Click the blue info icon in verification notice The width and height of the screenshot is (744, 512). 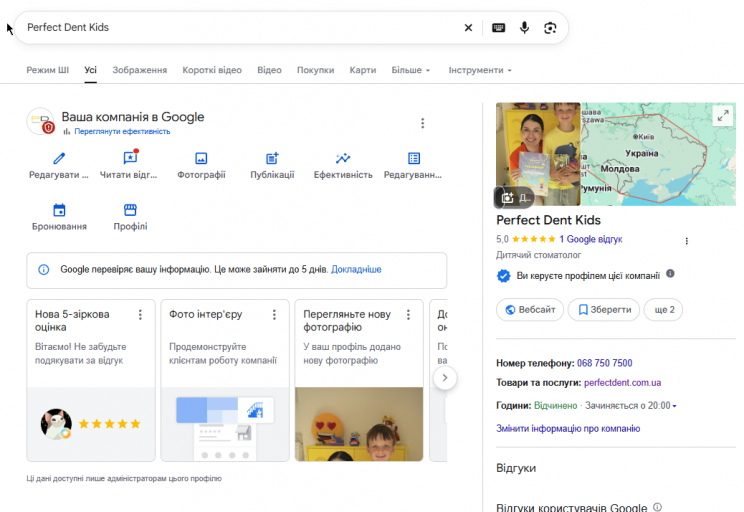44,270
